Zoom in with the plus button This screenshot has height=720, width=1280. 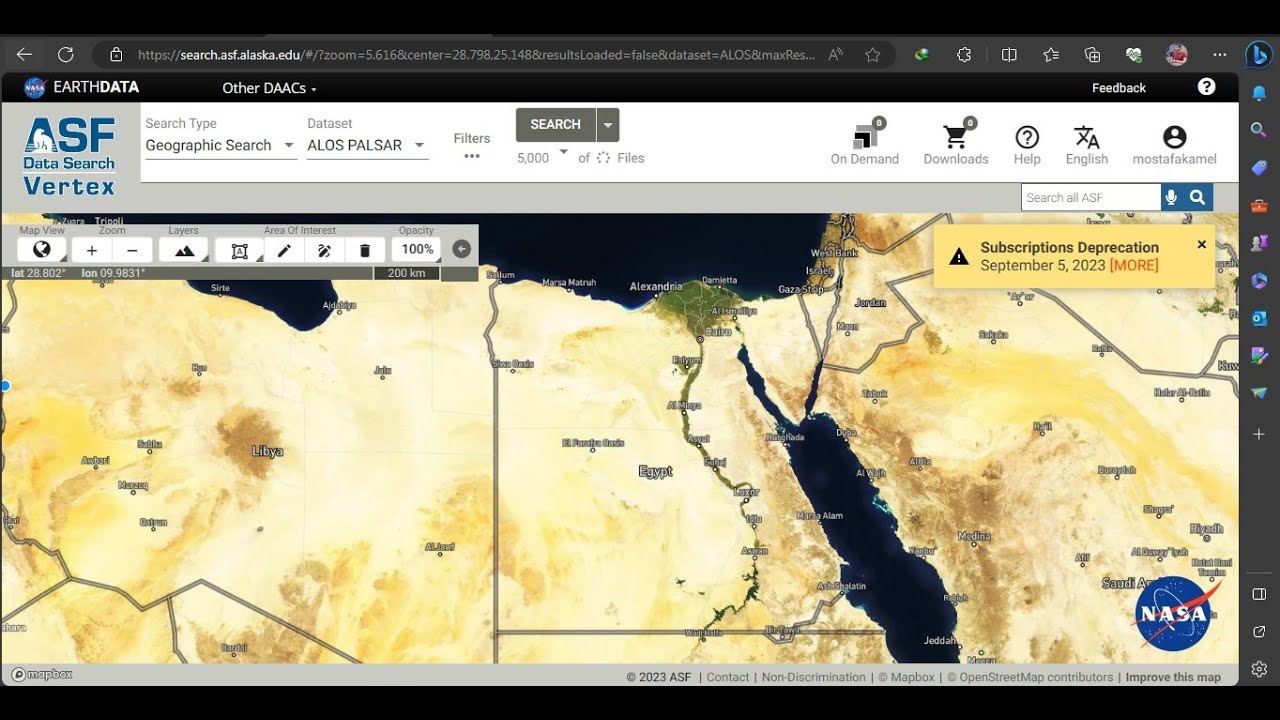pos(92,250)
